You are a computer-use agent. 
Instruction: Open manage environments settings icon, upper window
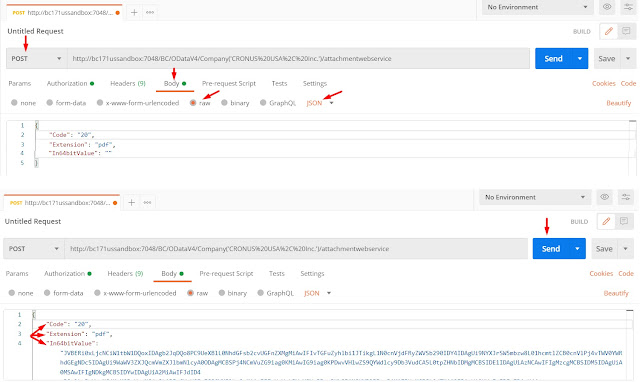[x=628, y=7]
